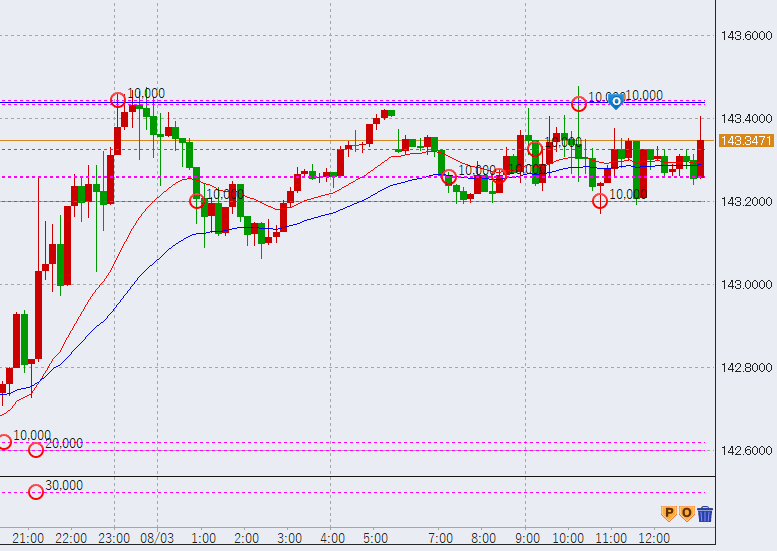This screenshot has height=551, width=777.
Task: Click the current price tag 143.3471
Action: pyautogui.click(x=746, y=141)
